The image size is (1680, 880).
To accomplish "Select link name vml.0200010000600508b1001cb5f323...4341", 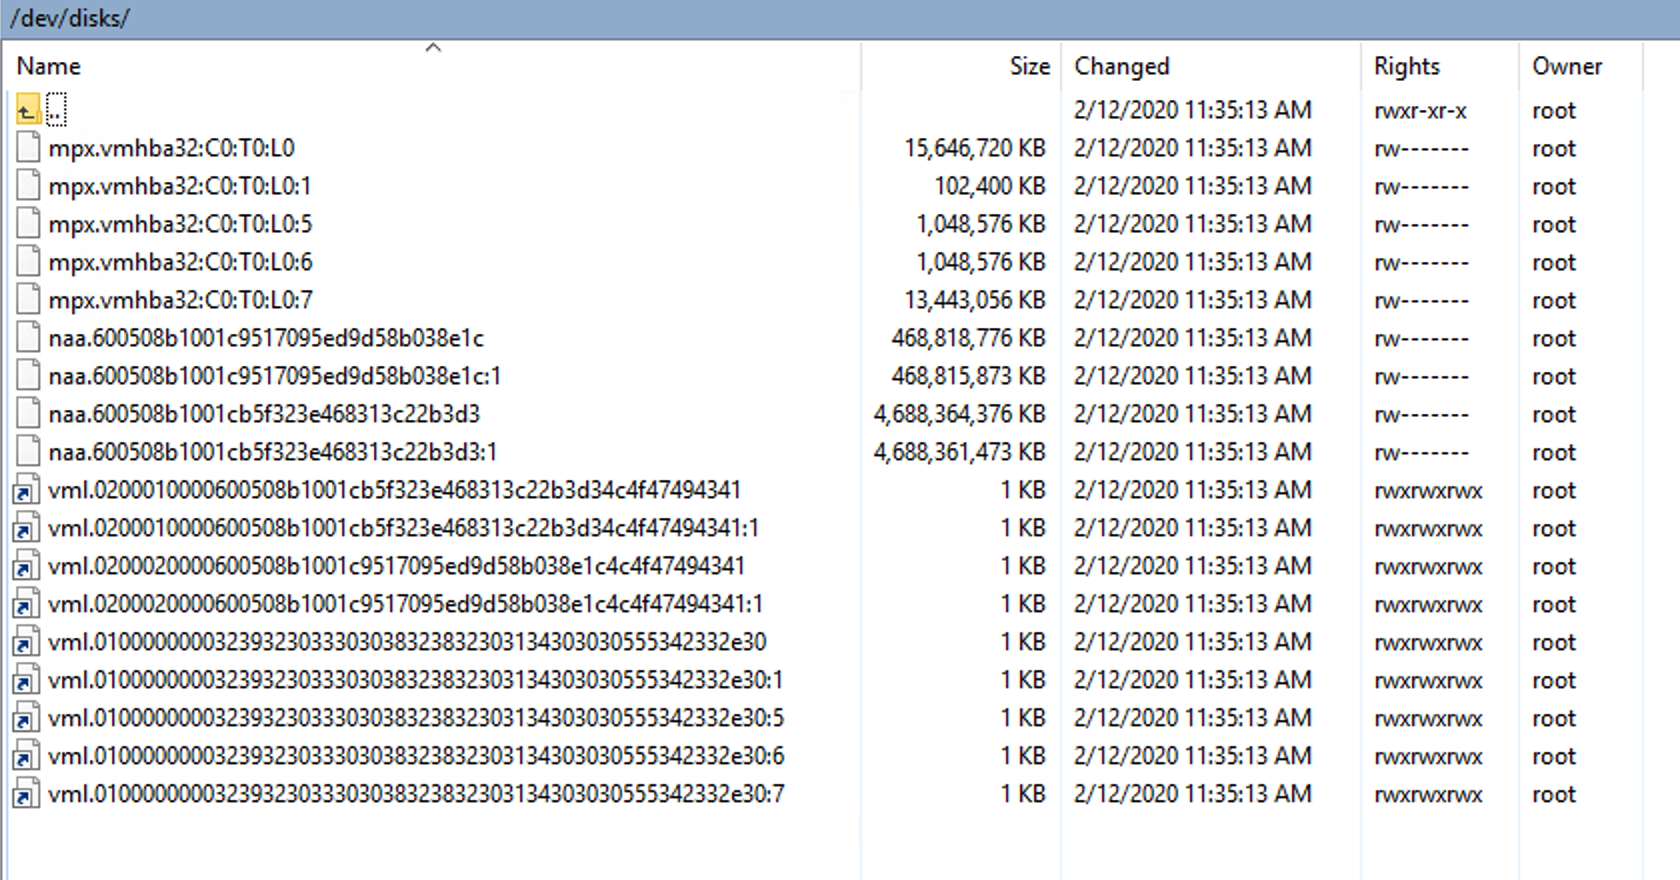I will coord(394,490).
